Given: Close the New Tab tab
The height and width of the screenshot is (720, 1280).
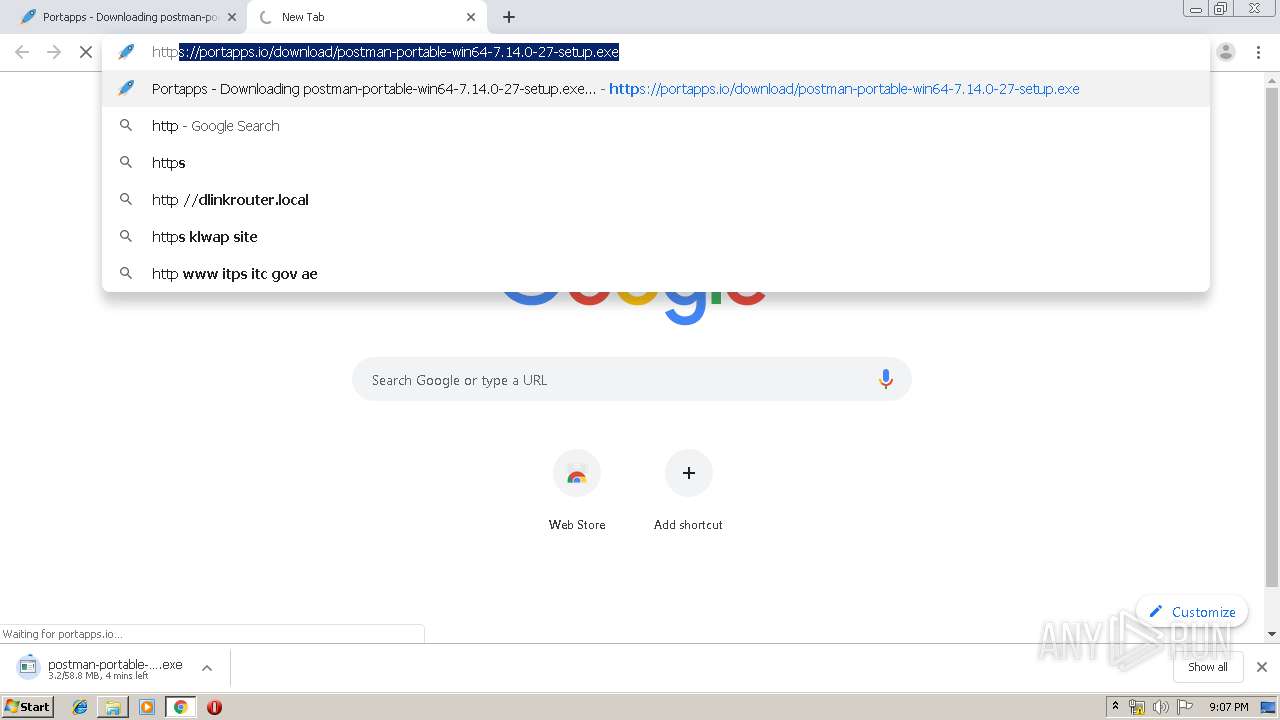Looking at the screenshot, I should click(471, 17).
